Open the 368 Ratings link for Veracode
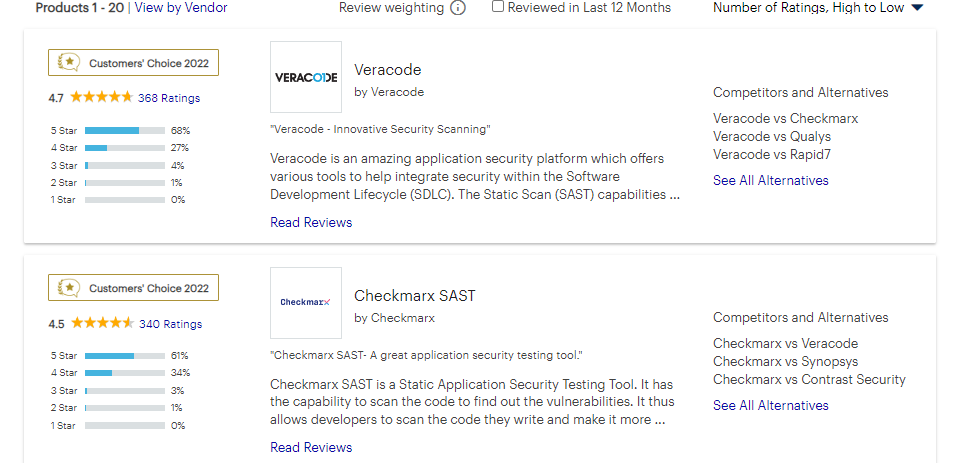The width and height of the screenshot is (970, 463). coord(169,98)
